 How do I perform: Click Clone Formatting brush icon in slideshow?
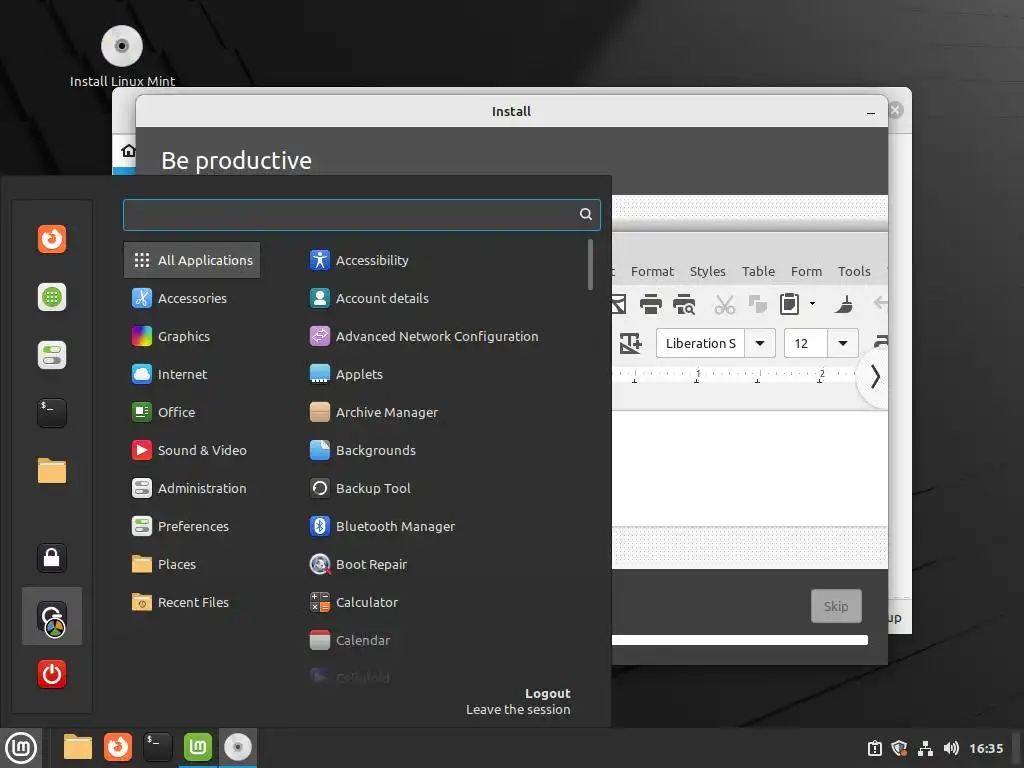tap(844, 304)
